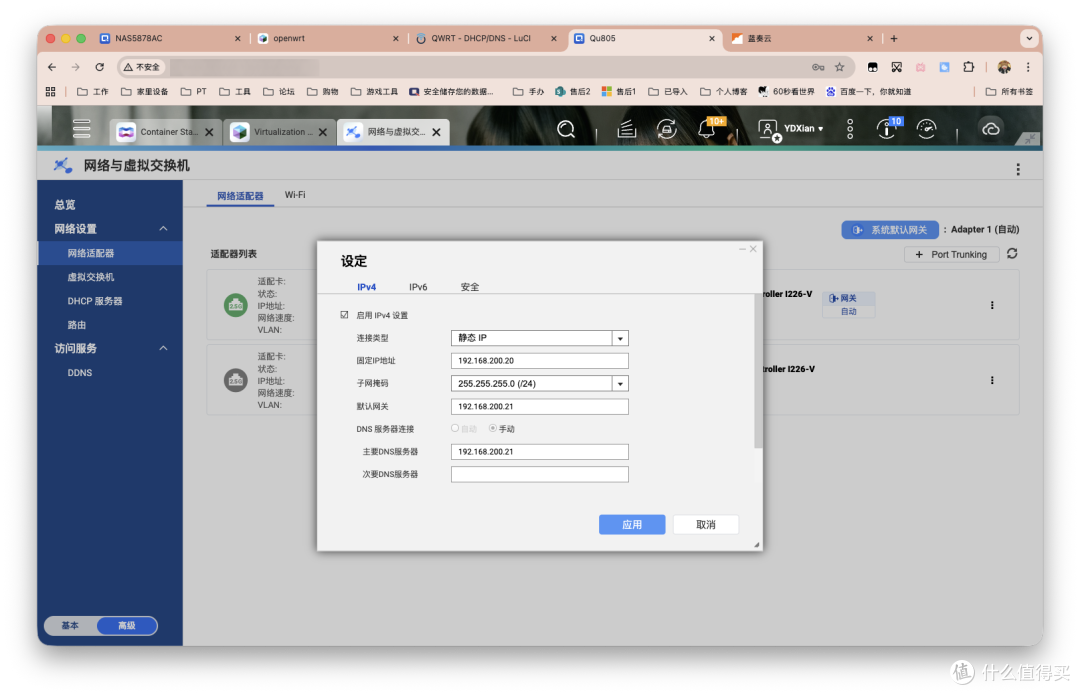This screenshot has height=695, width=1080.
Task: Switch to the Wi-Fi tab
Action: coord(295,195)
